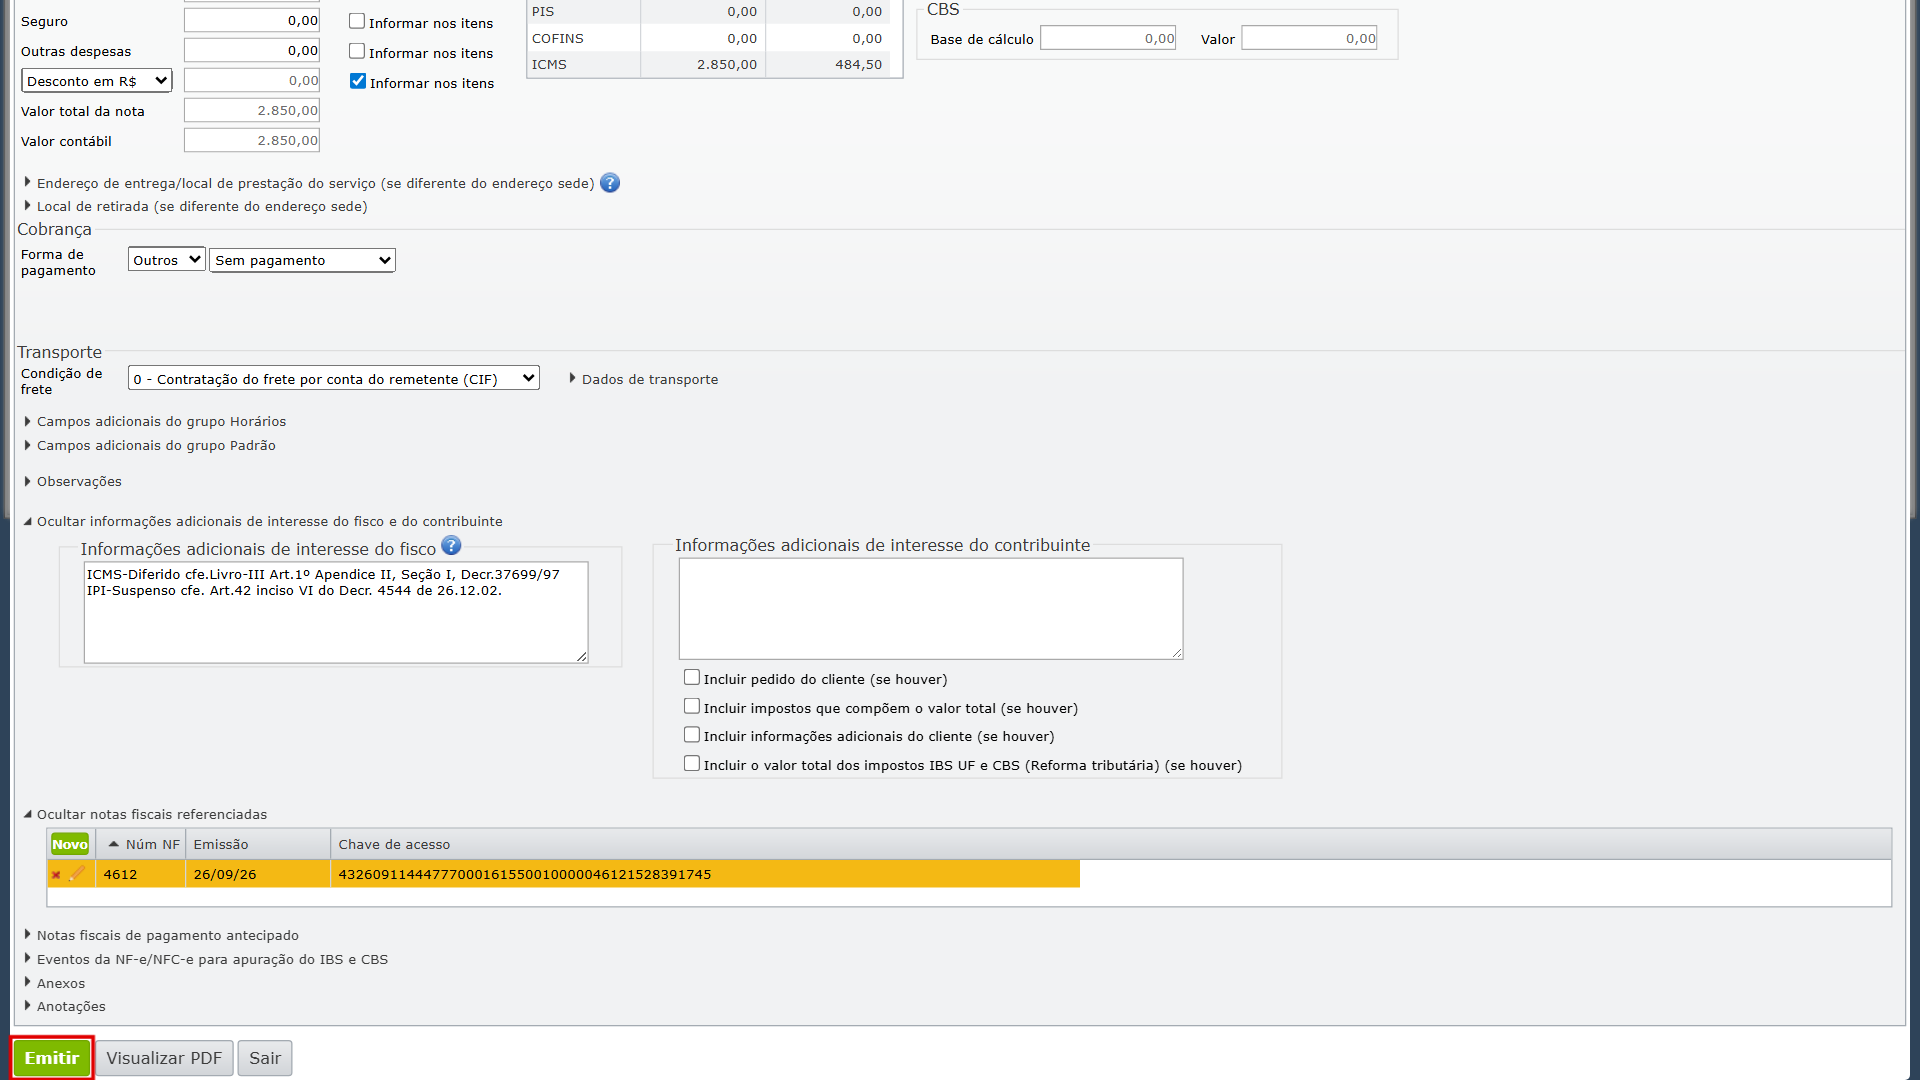Open help for endereço de entrega

pos(610,183)
